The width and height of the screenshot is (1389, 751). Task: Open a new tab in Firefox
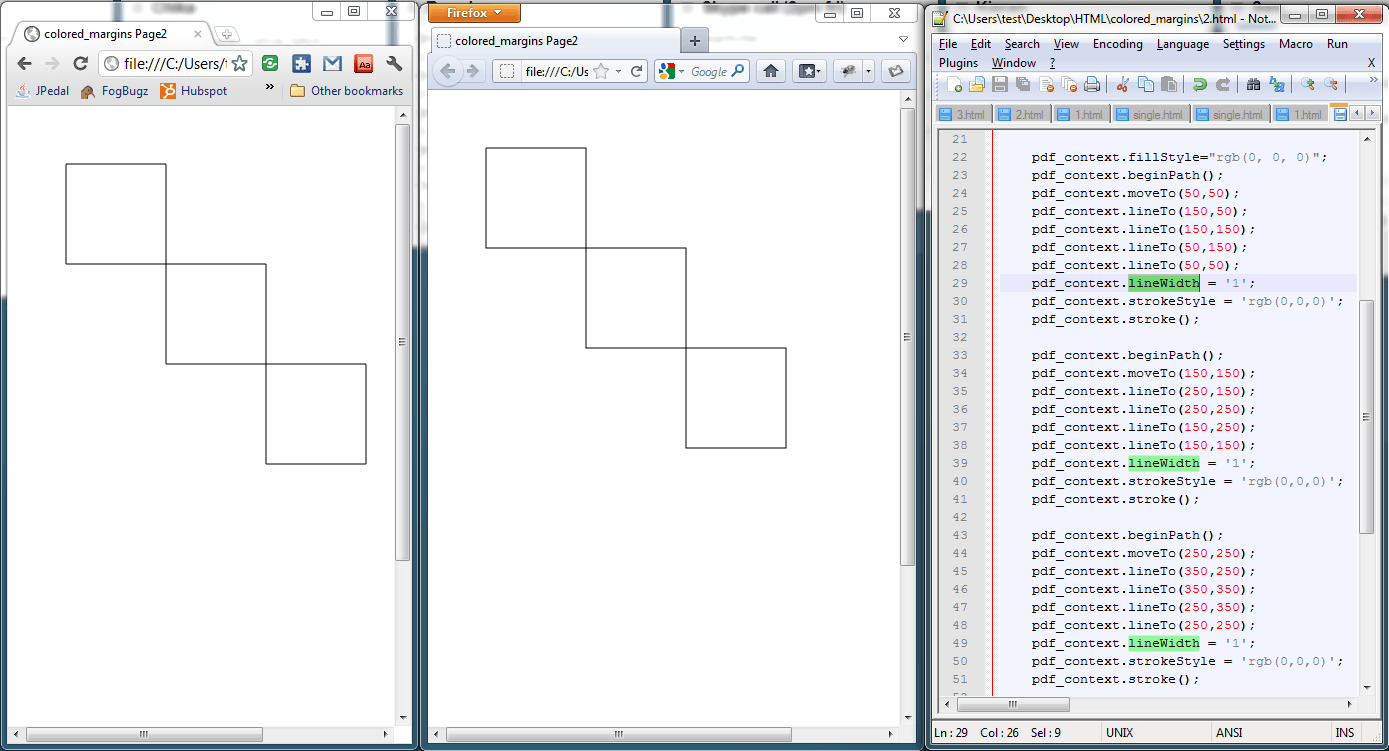click(x=694, y=40)
